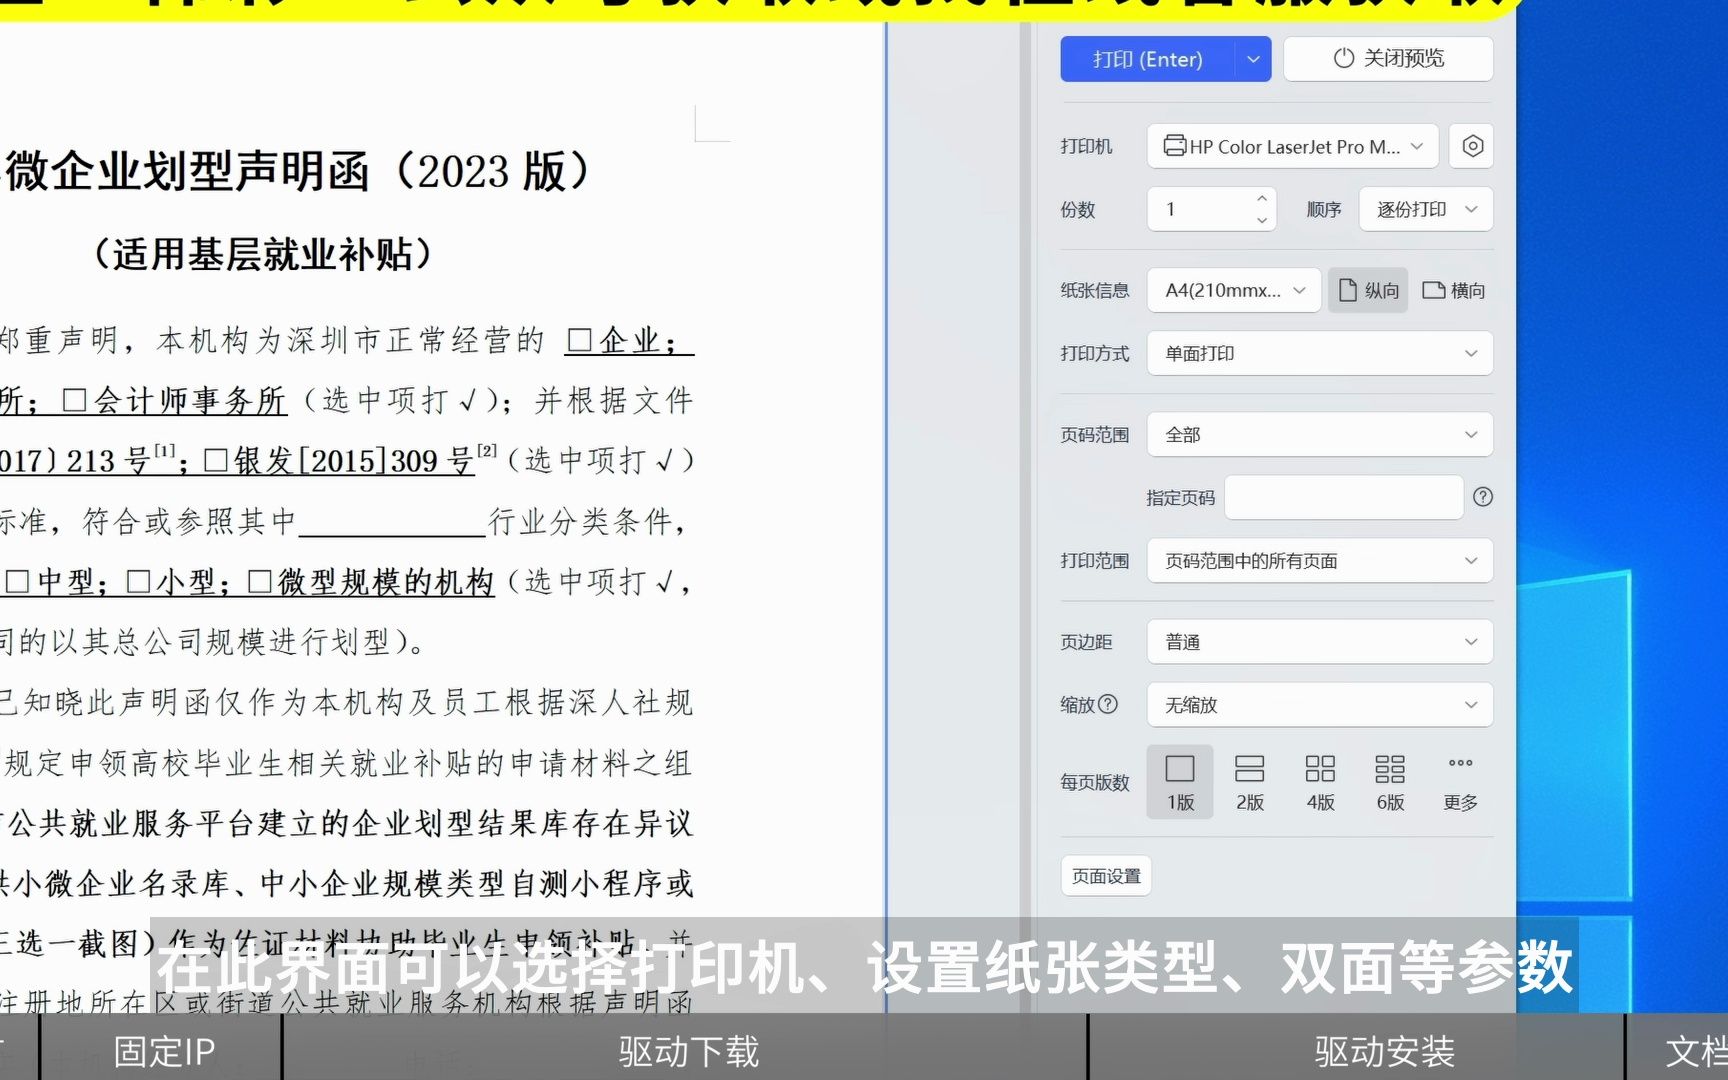Click the subtitle （适用基层就业补贴）
The image size is (1728, 1080).
coord(263,254)
